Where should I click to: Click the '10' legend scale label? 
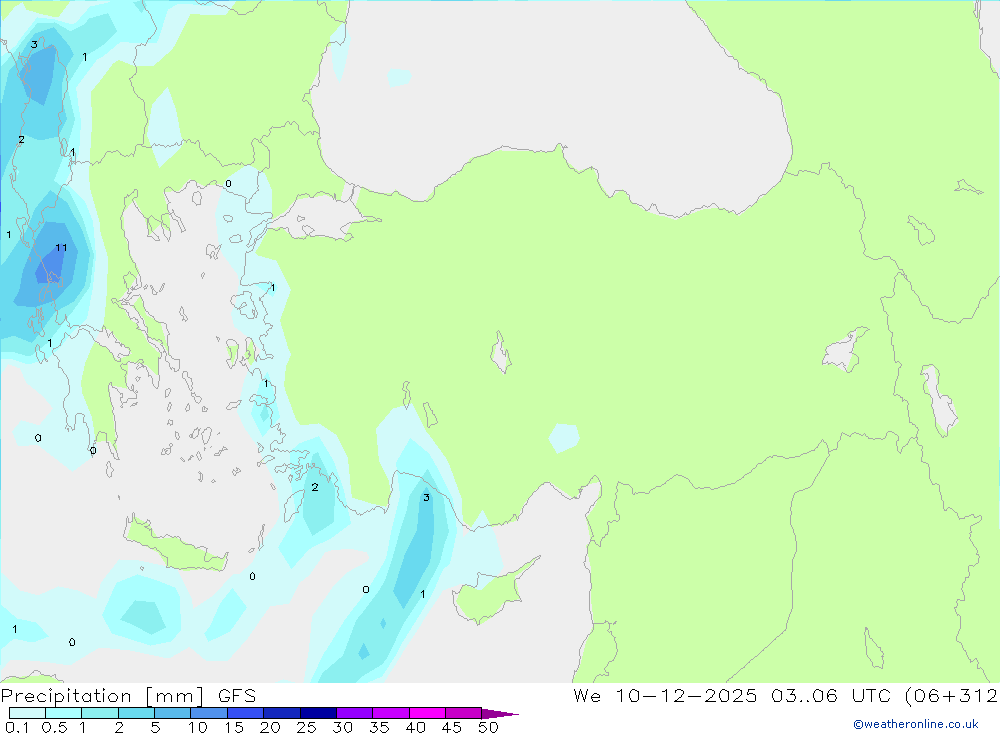[198, 727]
